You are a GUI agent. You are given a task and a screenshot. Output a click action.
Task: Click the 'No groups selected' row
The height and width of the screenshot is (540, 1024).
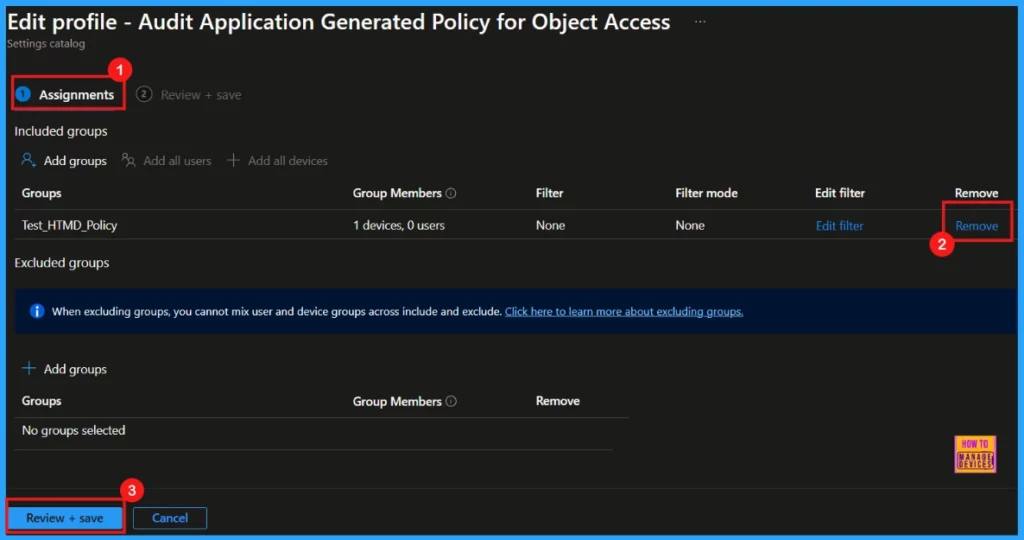point(313,430)
